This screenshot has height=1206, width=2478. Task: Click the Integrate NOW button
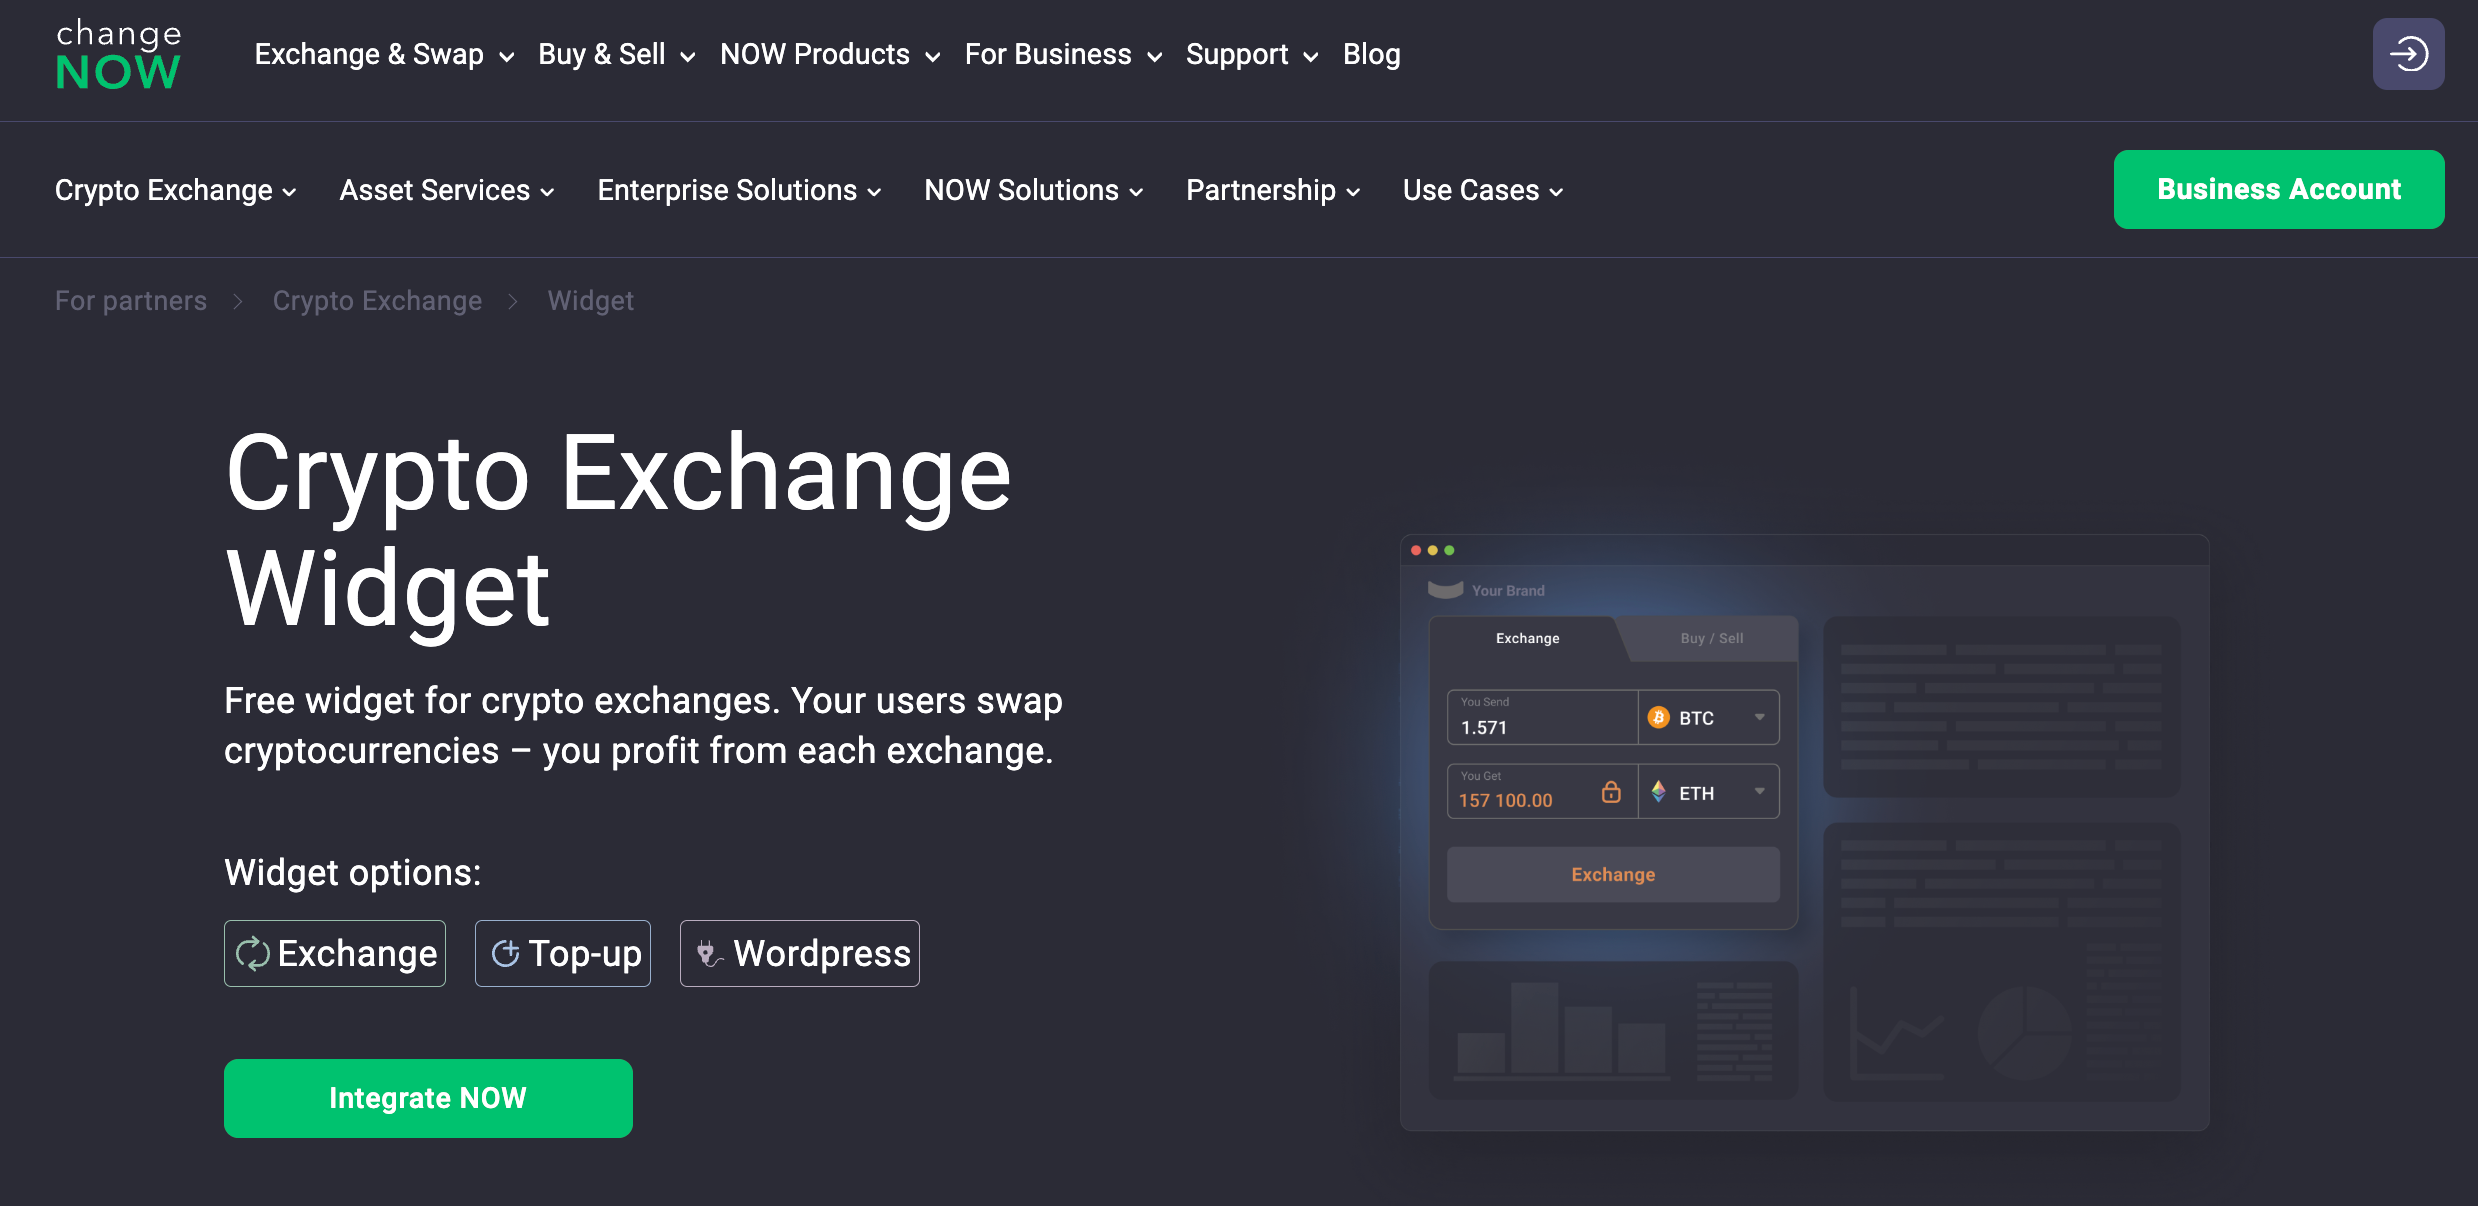[427, 1098]
